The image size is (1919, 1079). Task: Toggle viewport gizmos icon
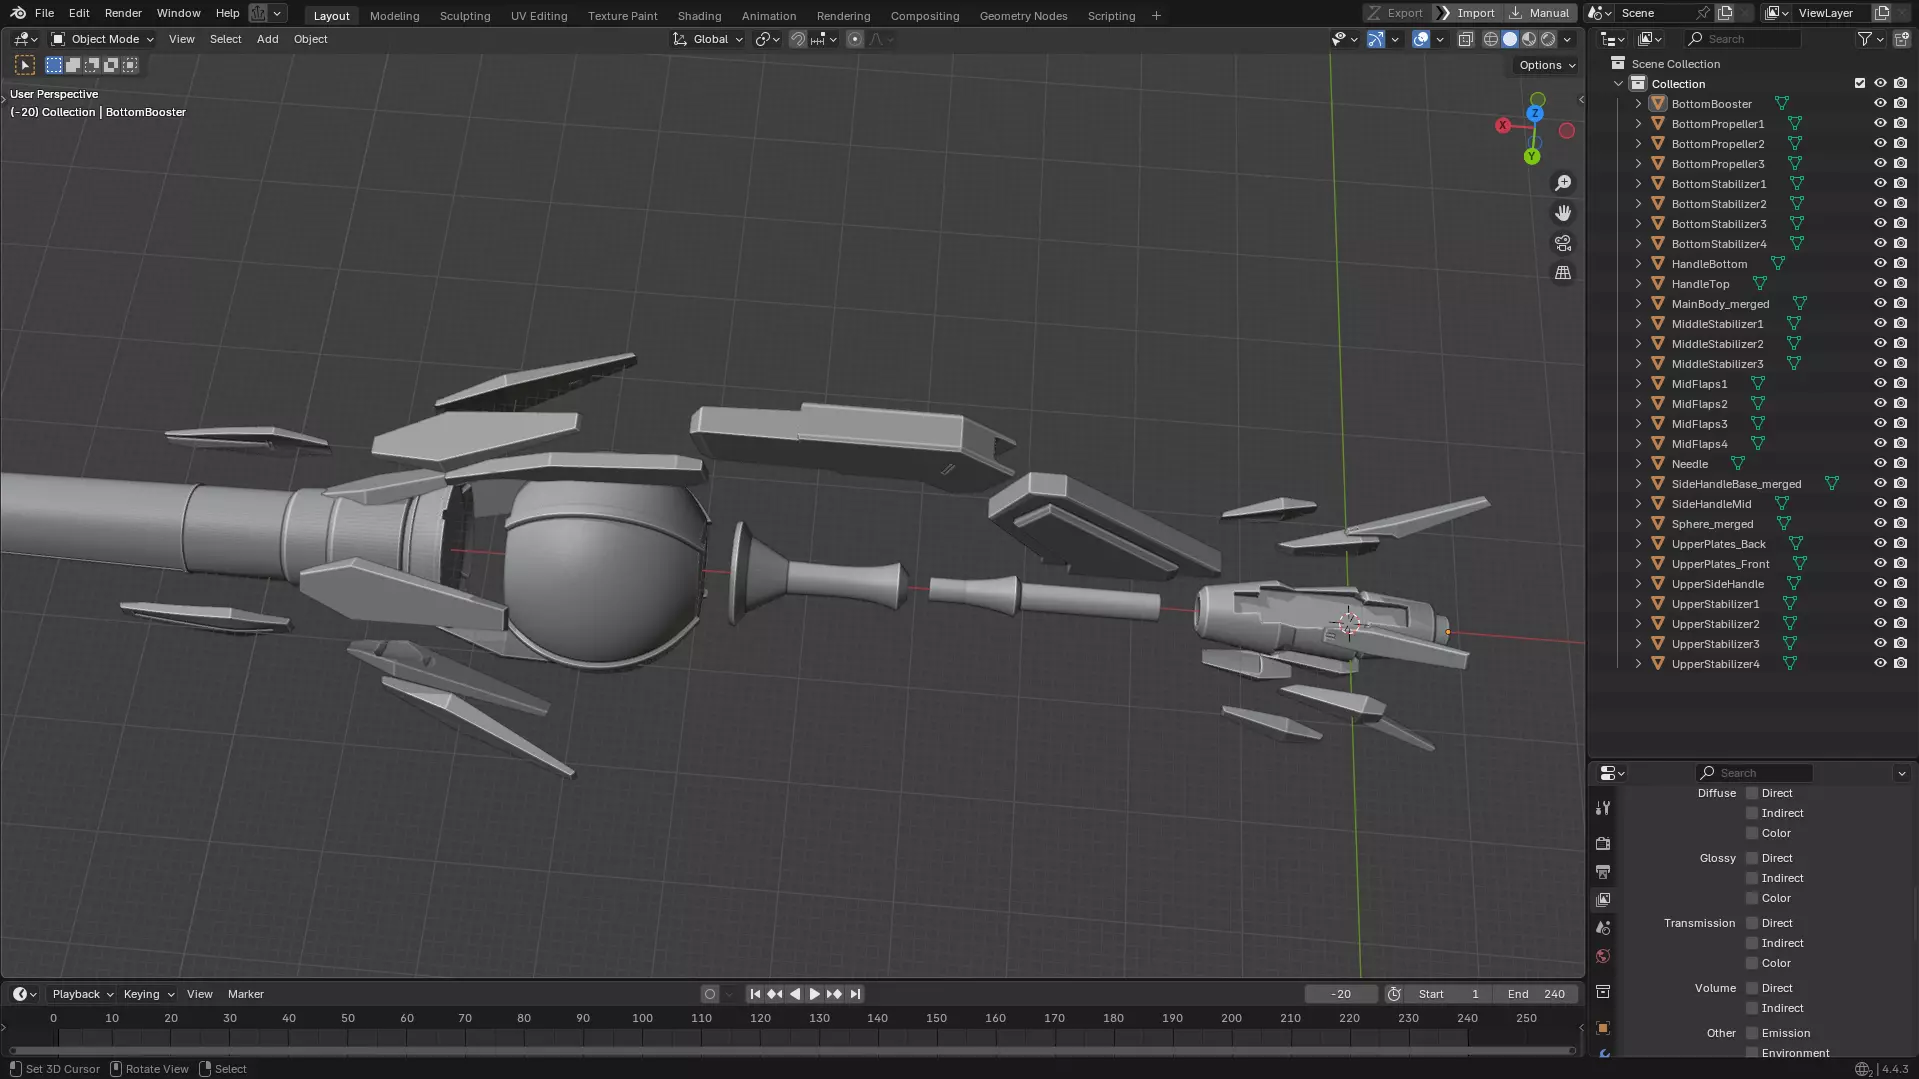(x=1376, y=39)
